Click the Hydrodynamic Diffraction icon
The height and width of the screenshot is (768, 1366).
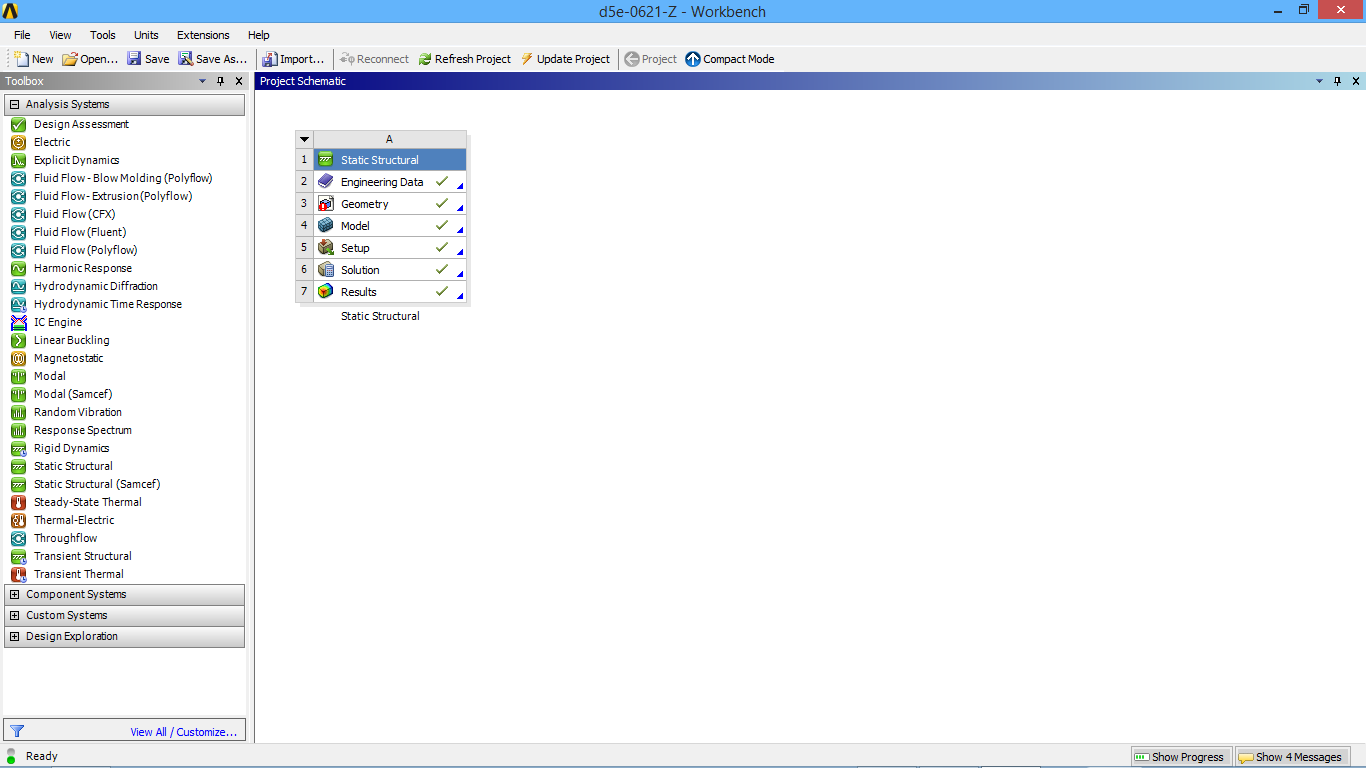[x=18, y=286]
